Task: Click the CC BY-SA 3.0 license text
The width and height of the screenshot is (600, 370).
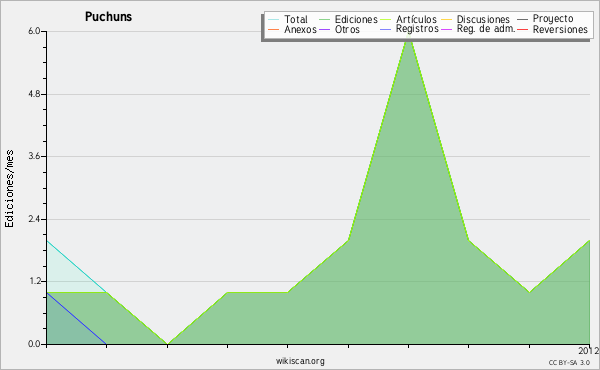Action: (569, 363)
